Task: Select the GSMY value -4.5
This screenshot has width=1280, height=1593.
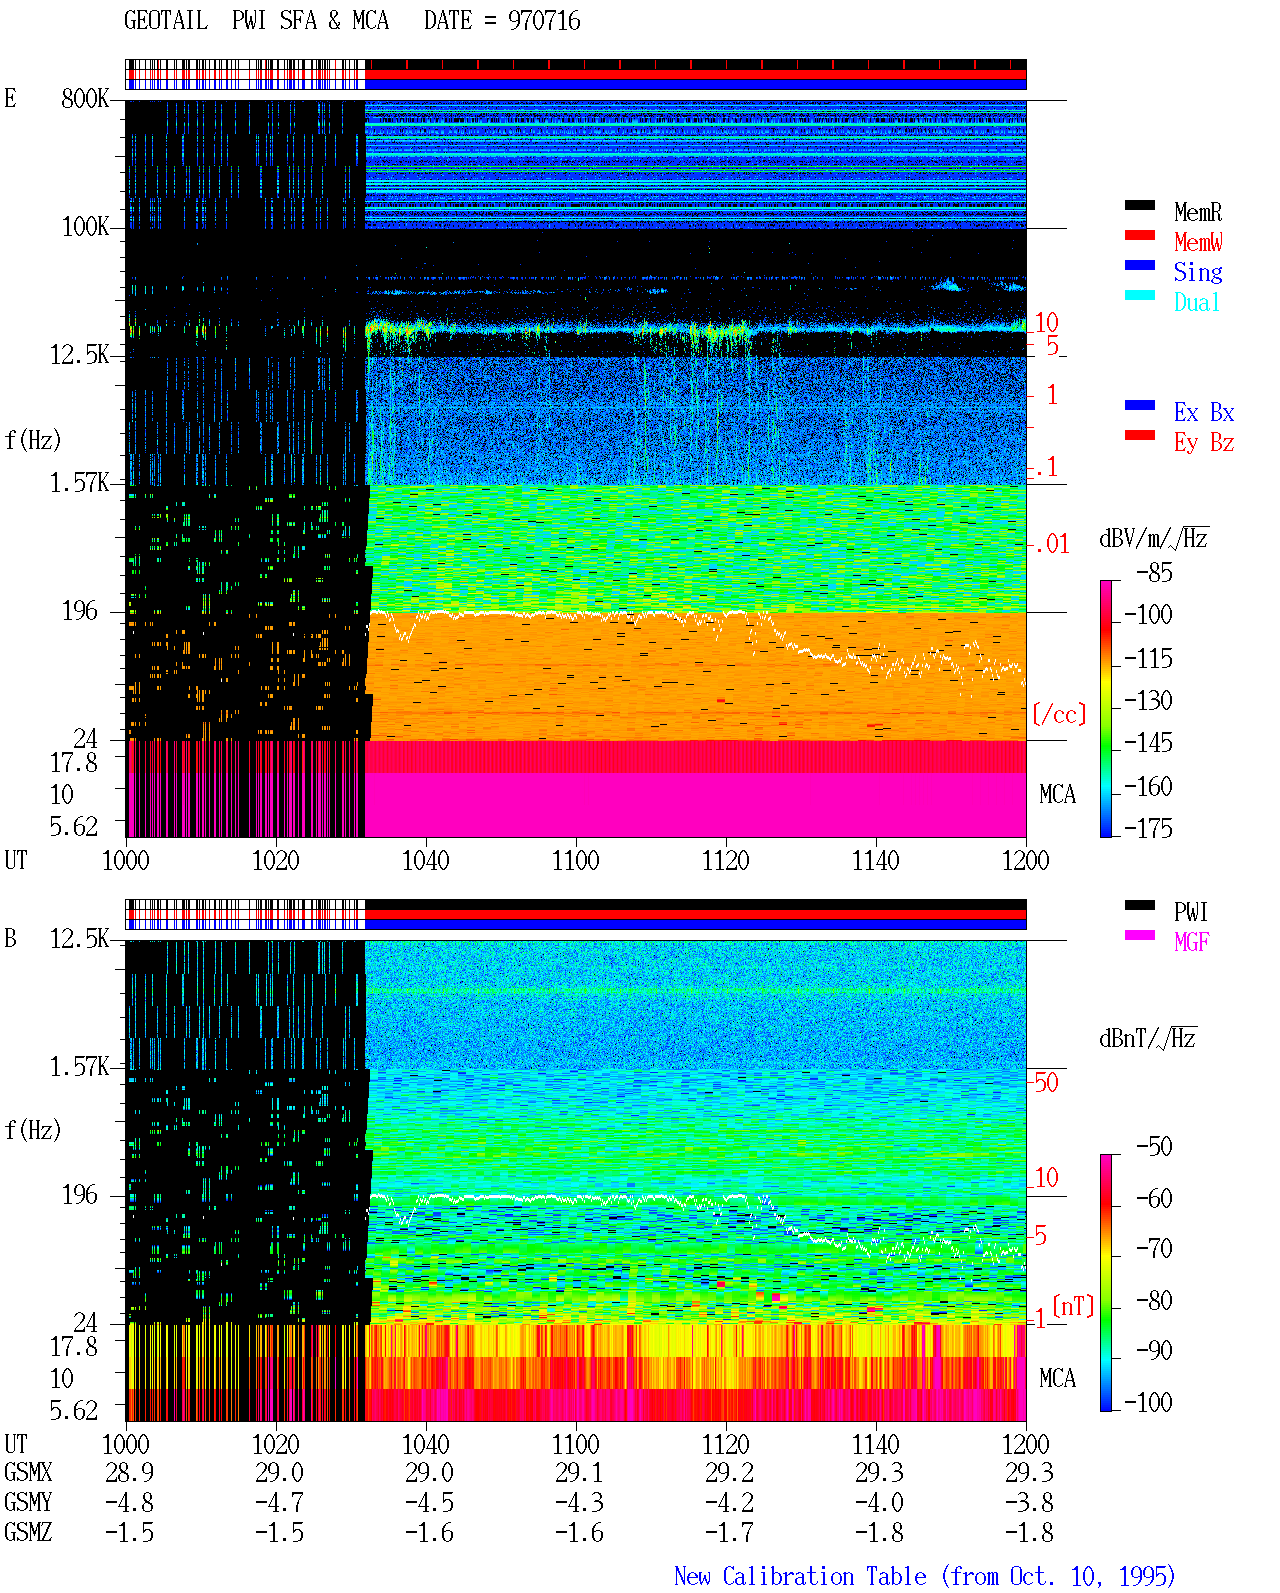Action: 429,1502
